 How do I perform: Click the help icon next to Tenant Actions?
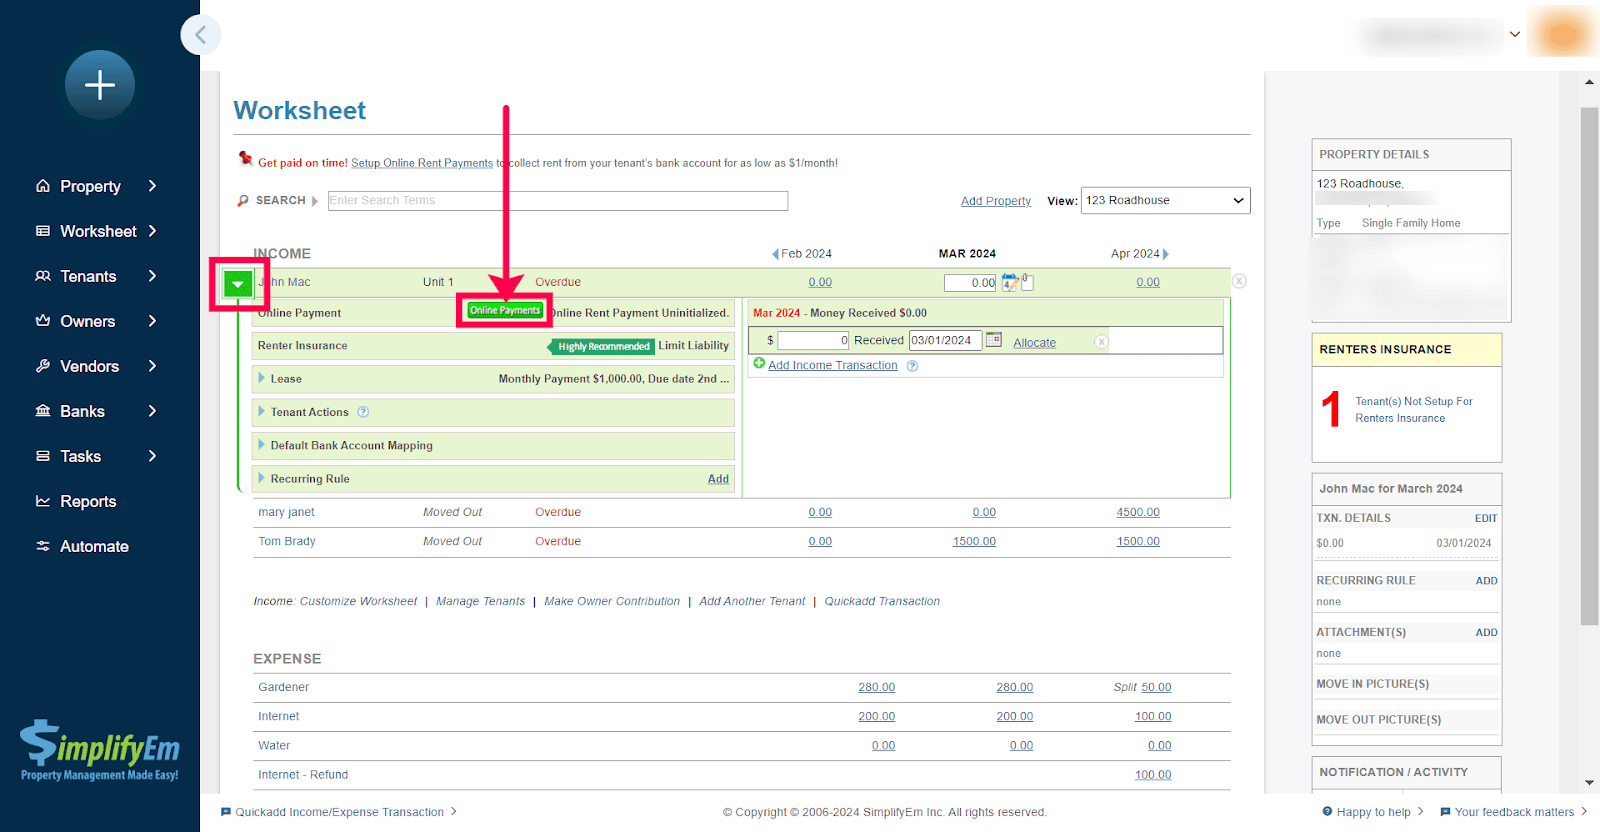(363, 412)
